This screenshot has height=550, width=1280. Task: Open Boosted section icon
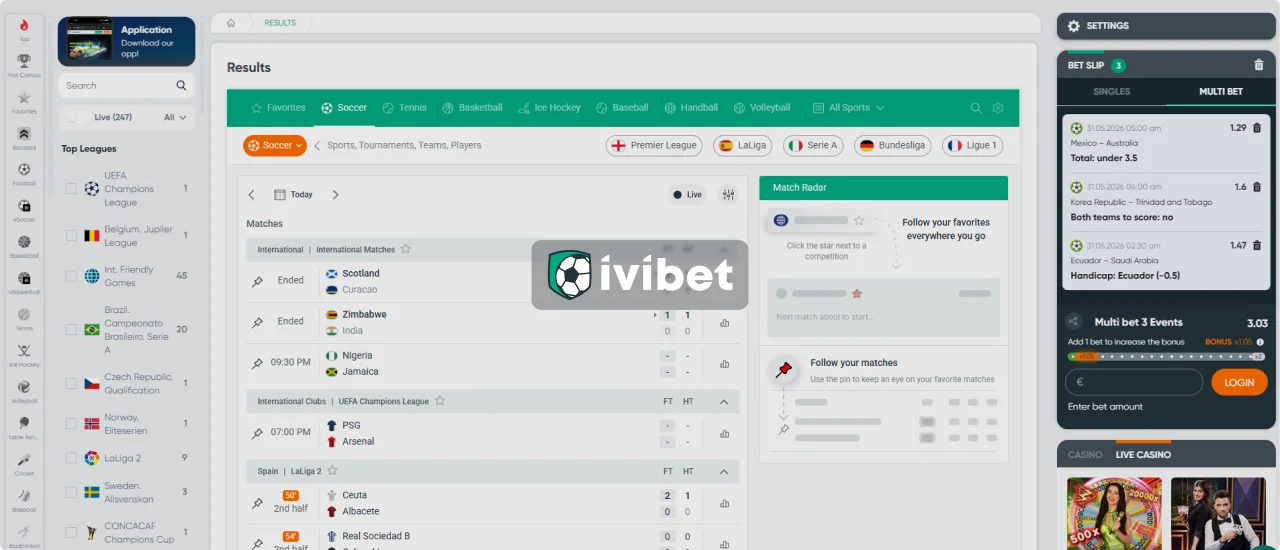tap(24, 138)
